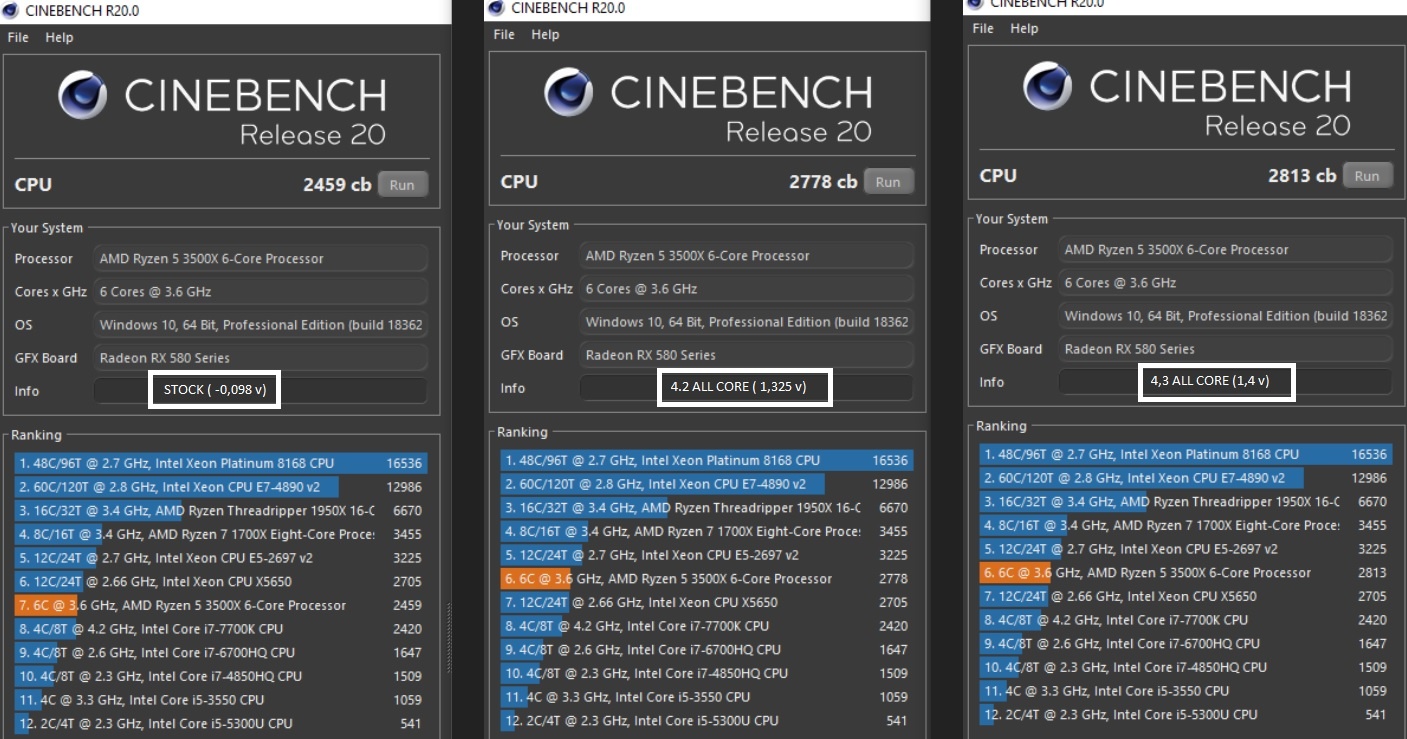Click the Cinebench title bar icon in the middle window
Viewport: 1407px width, 739px height.
click(x=495, y=9)
